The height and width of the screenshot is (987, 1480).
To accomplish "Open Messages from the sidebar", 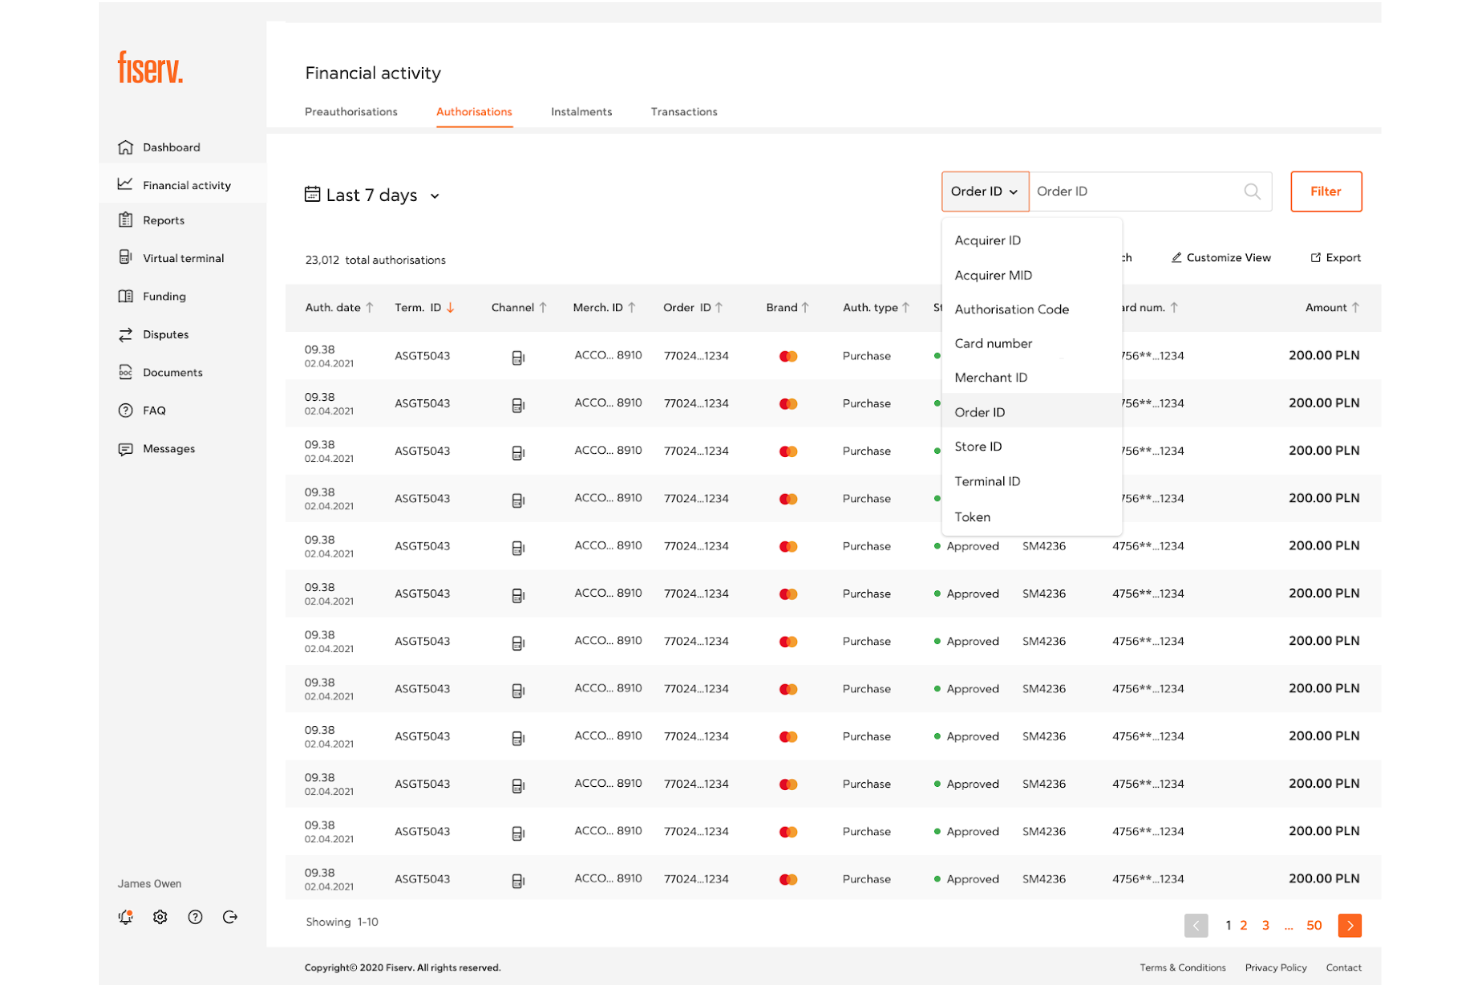I will pos(168,448).
